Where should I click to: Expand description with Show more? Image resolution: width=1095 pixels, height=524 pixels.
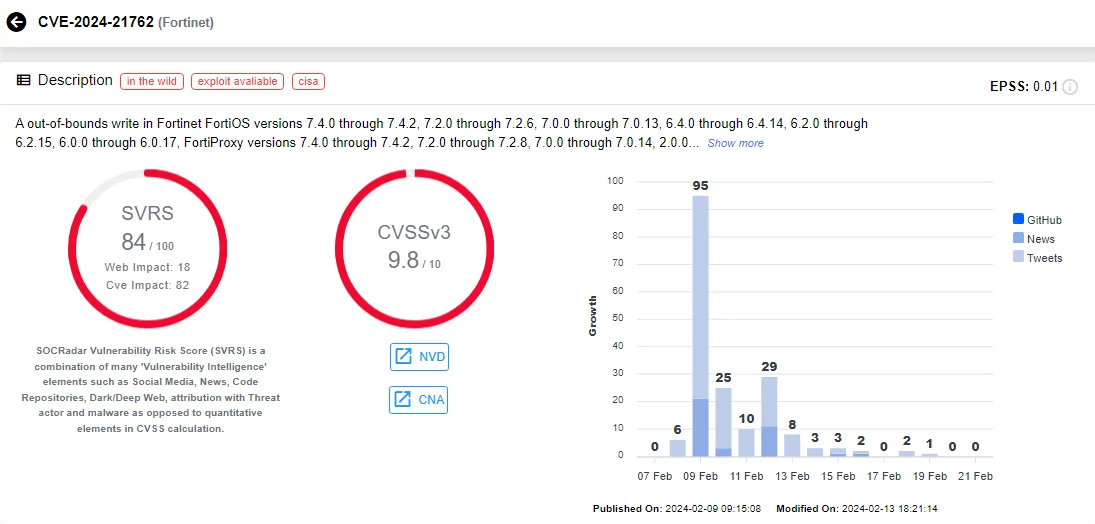click(735, 143)
